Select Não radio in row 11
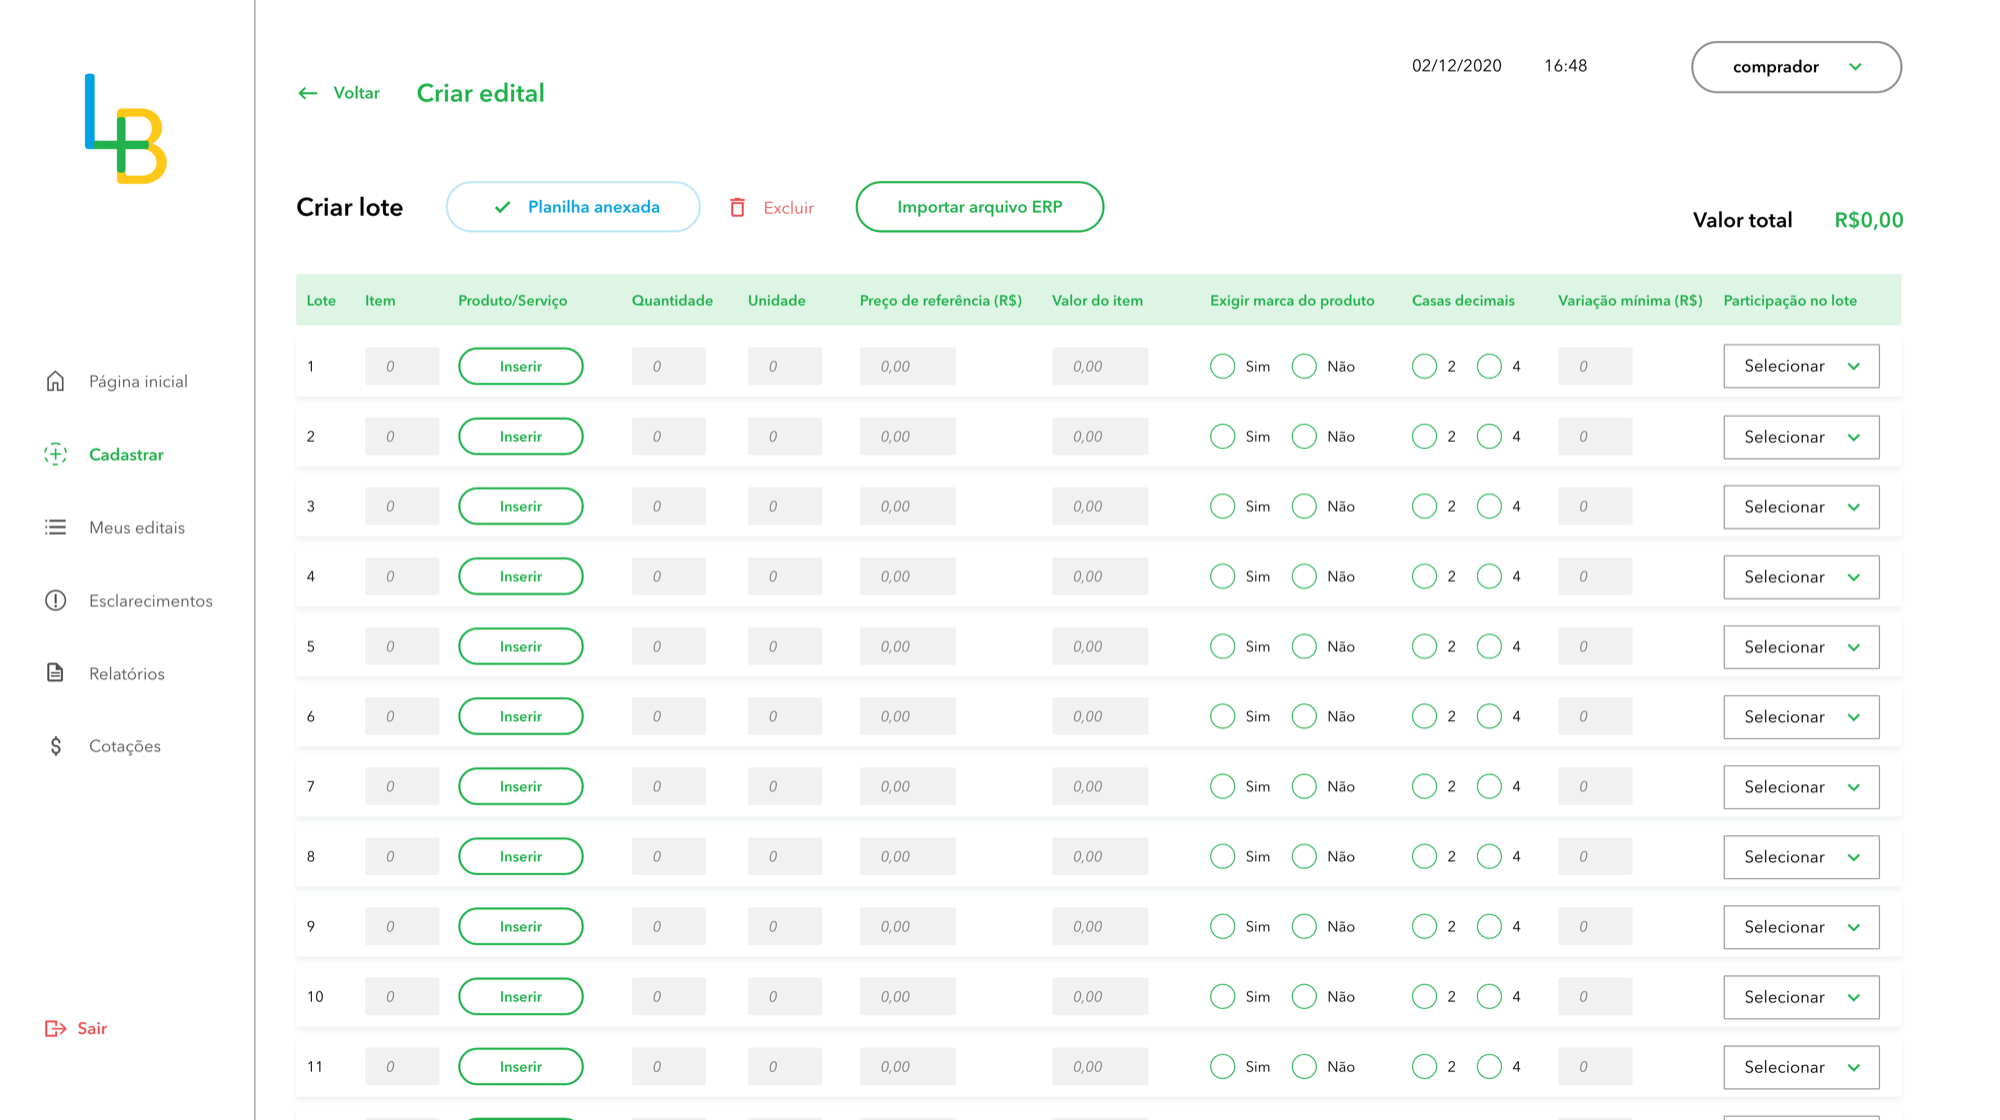Screen dimensions: 2000x1120 [1304, 1066]
